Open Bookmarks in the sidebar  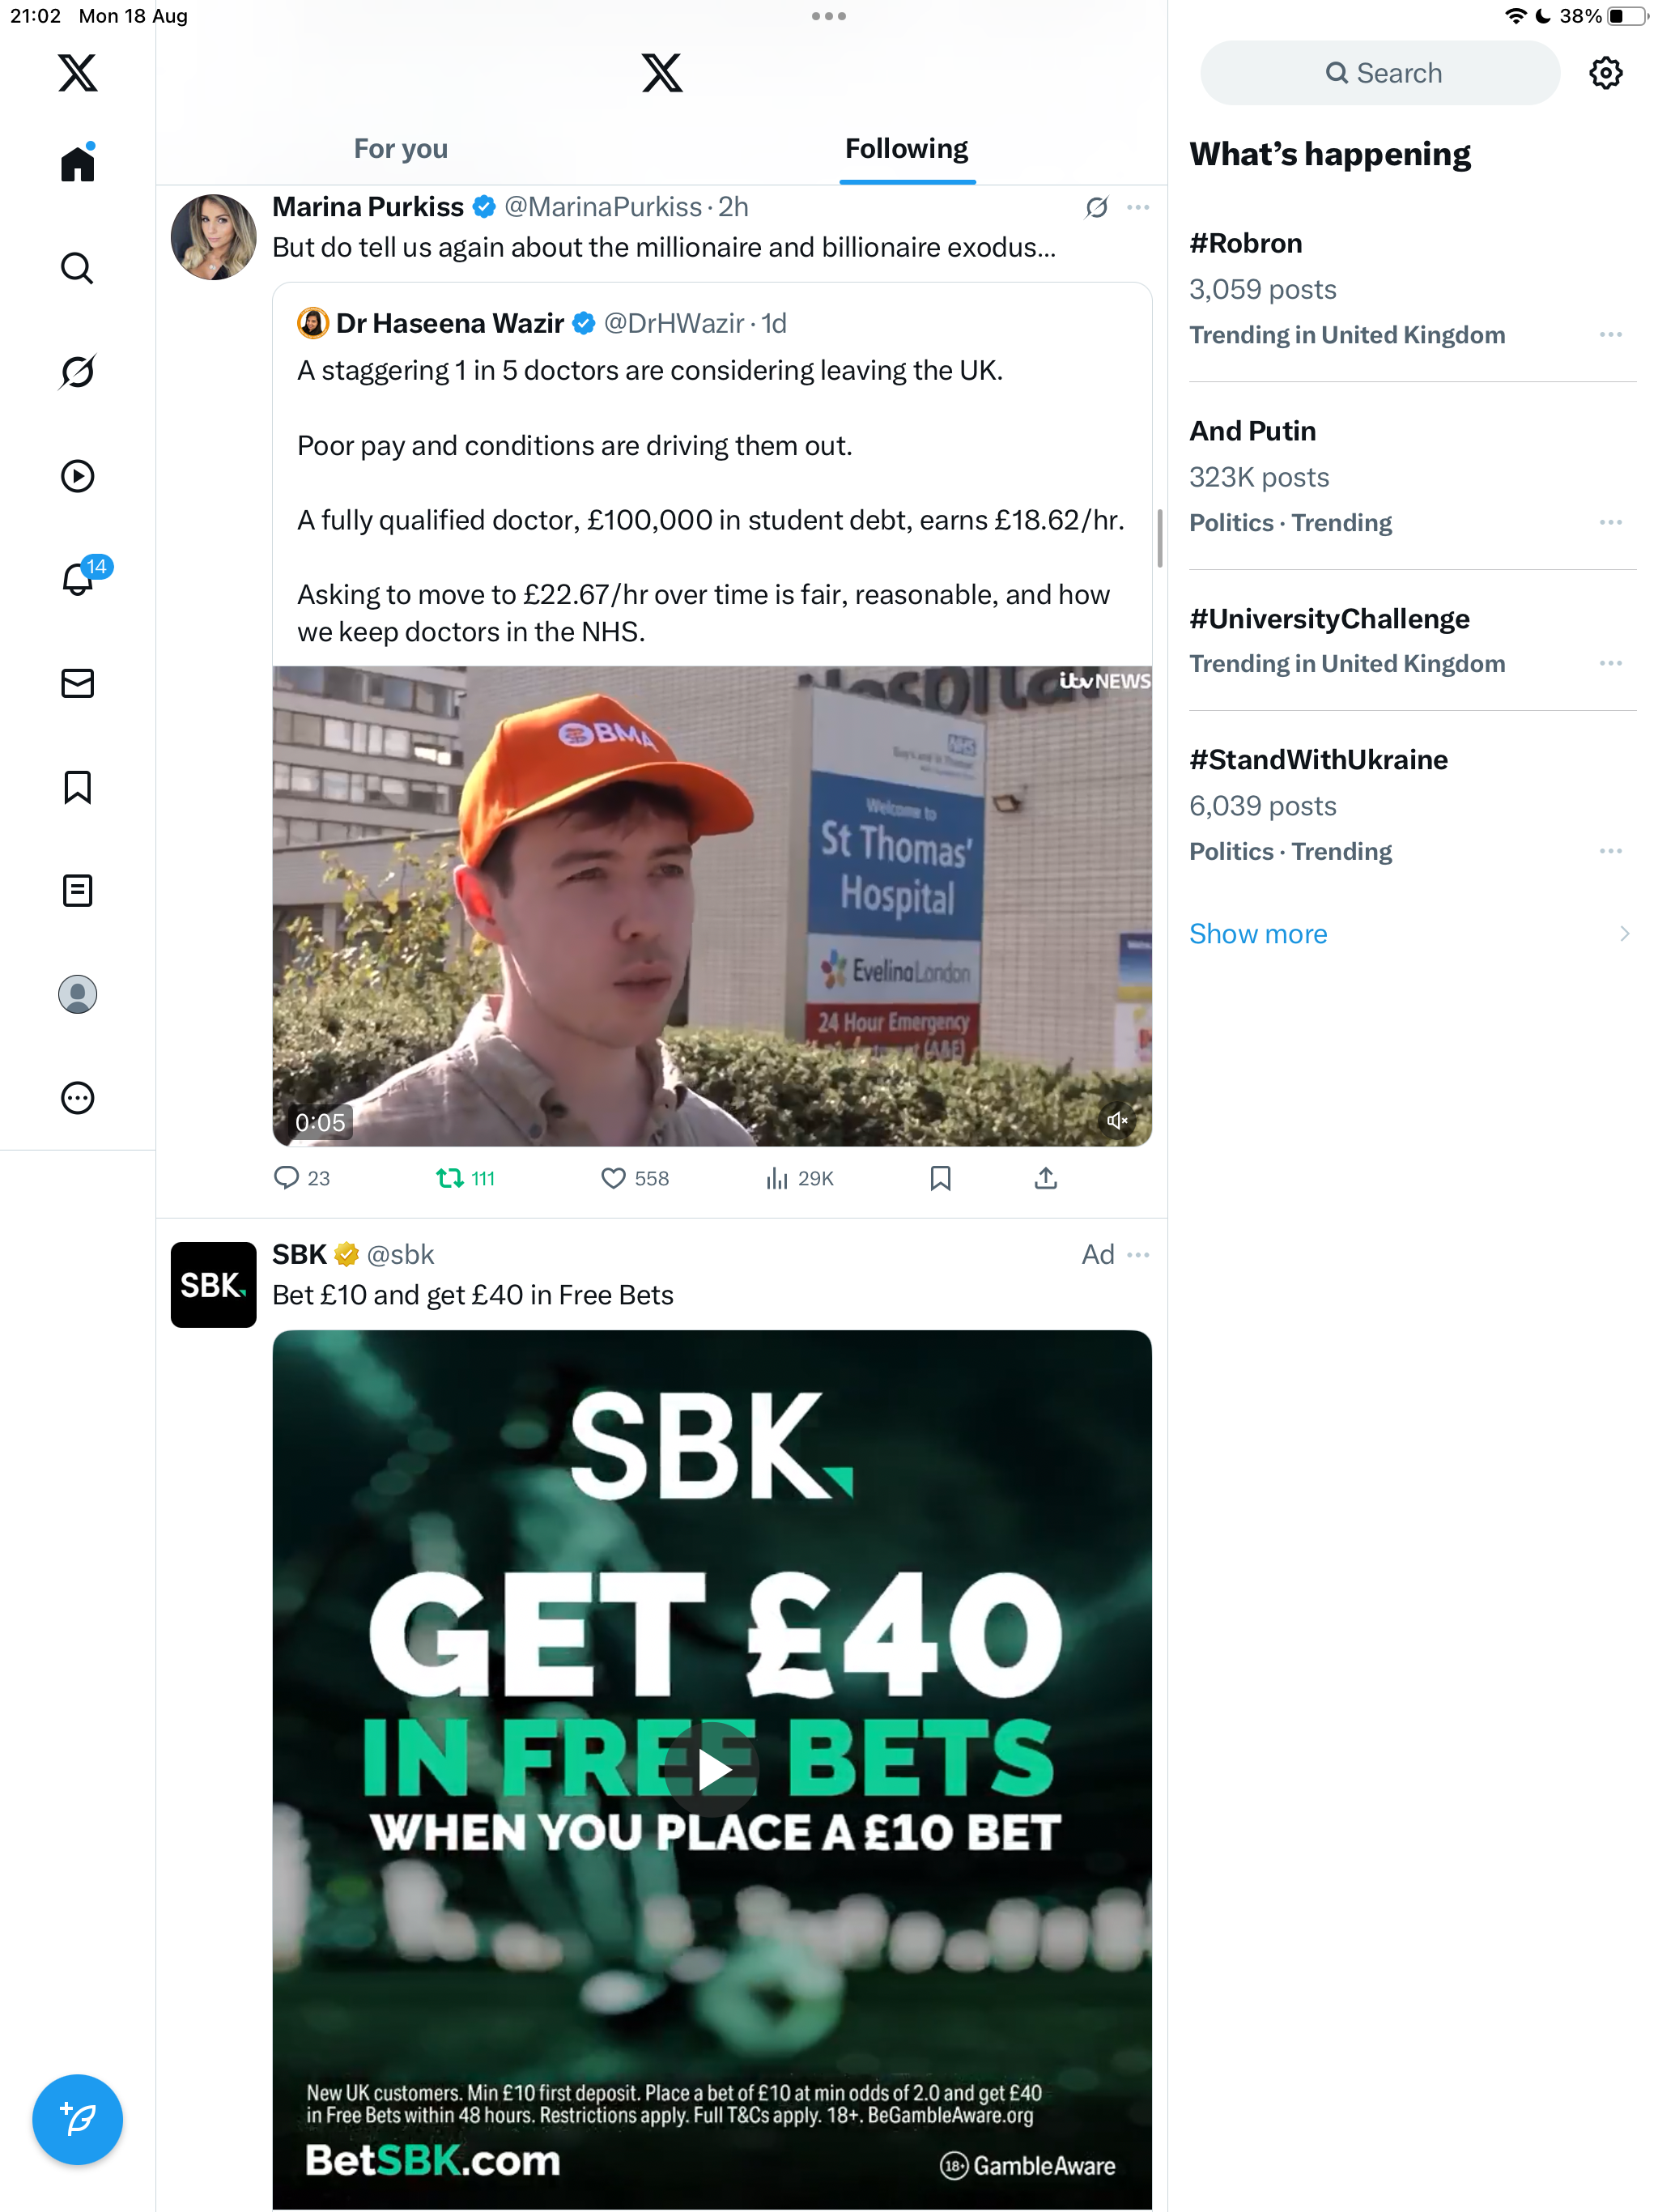pyautogui.click(x=77, y=787)
